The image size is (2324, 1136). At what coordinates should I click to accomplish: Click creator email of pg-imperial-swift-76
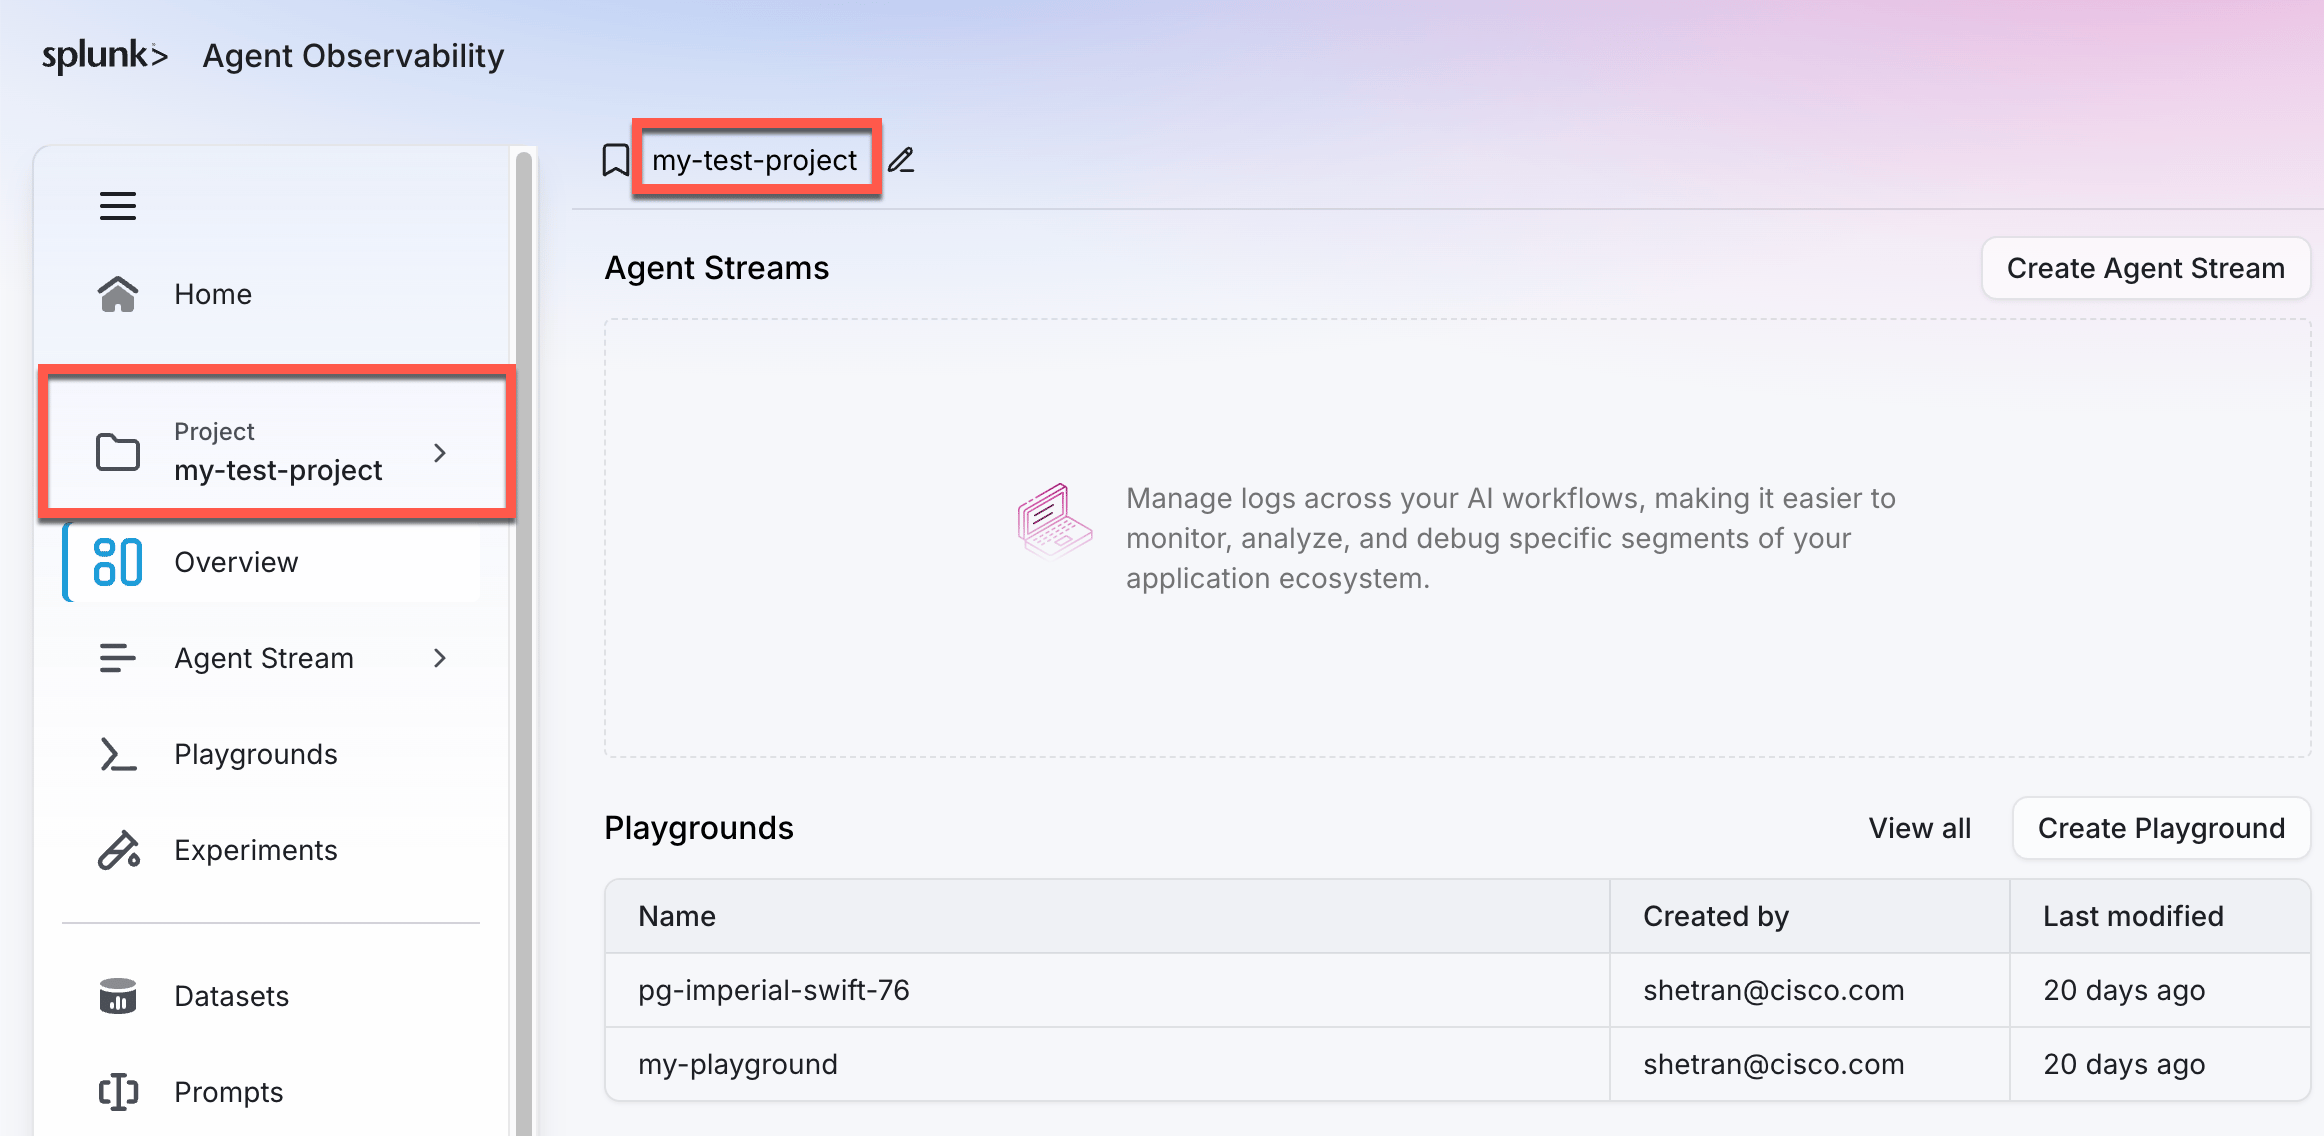[x=1774, y=990]
